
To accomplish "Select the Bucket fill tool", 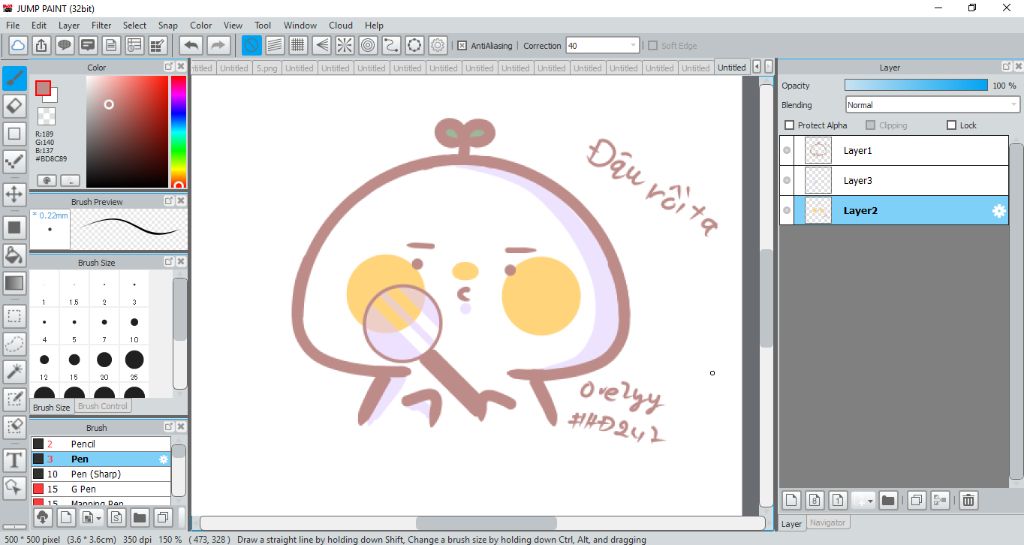I will click(x=14, y=255).
